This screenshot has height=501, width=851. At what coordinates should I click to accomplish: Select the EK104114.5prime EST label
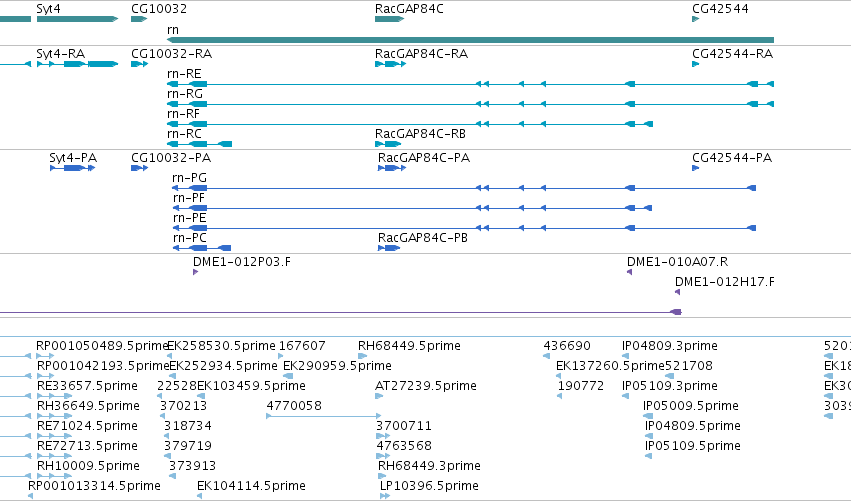(251, 487)
